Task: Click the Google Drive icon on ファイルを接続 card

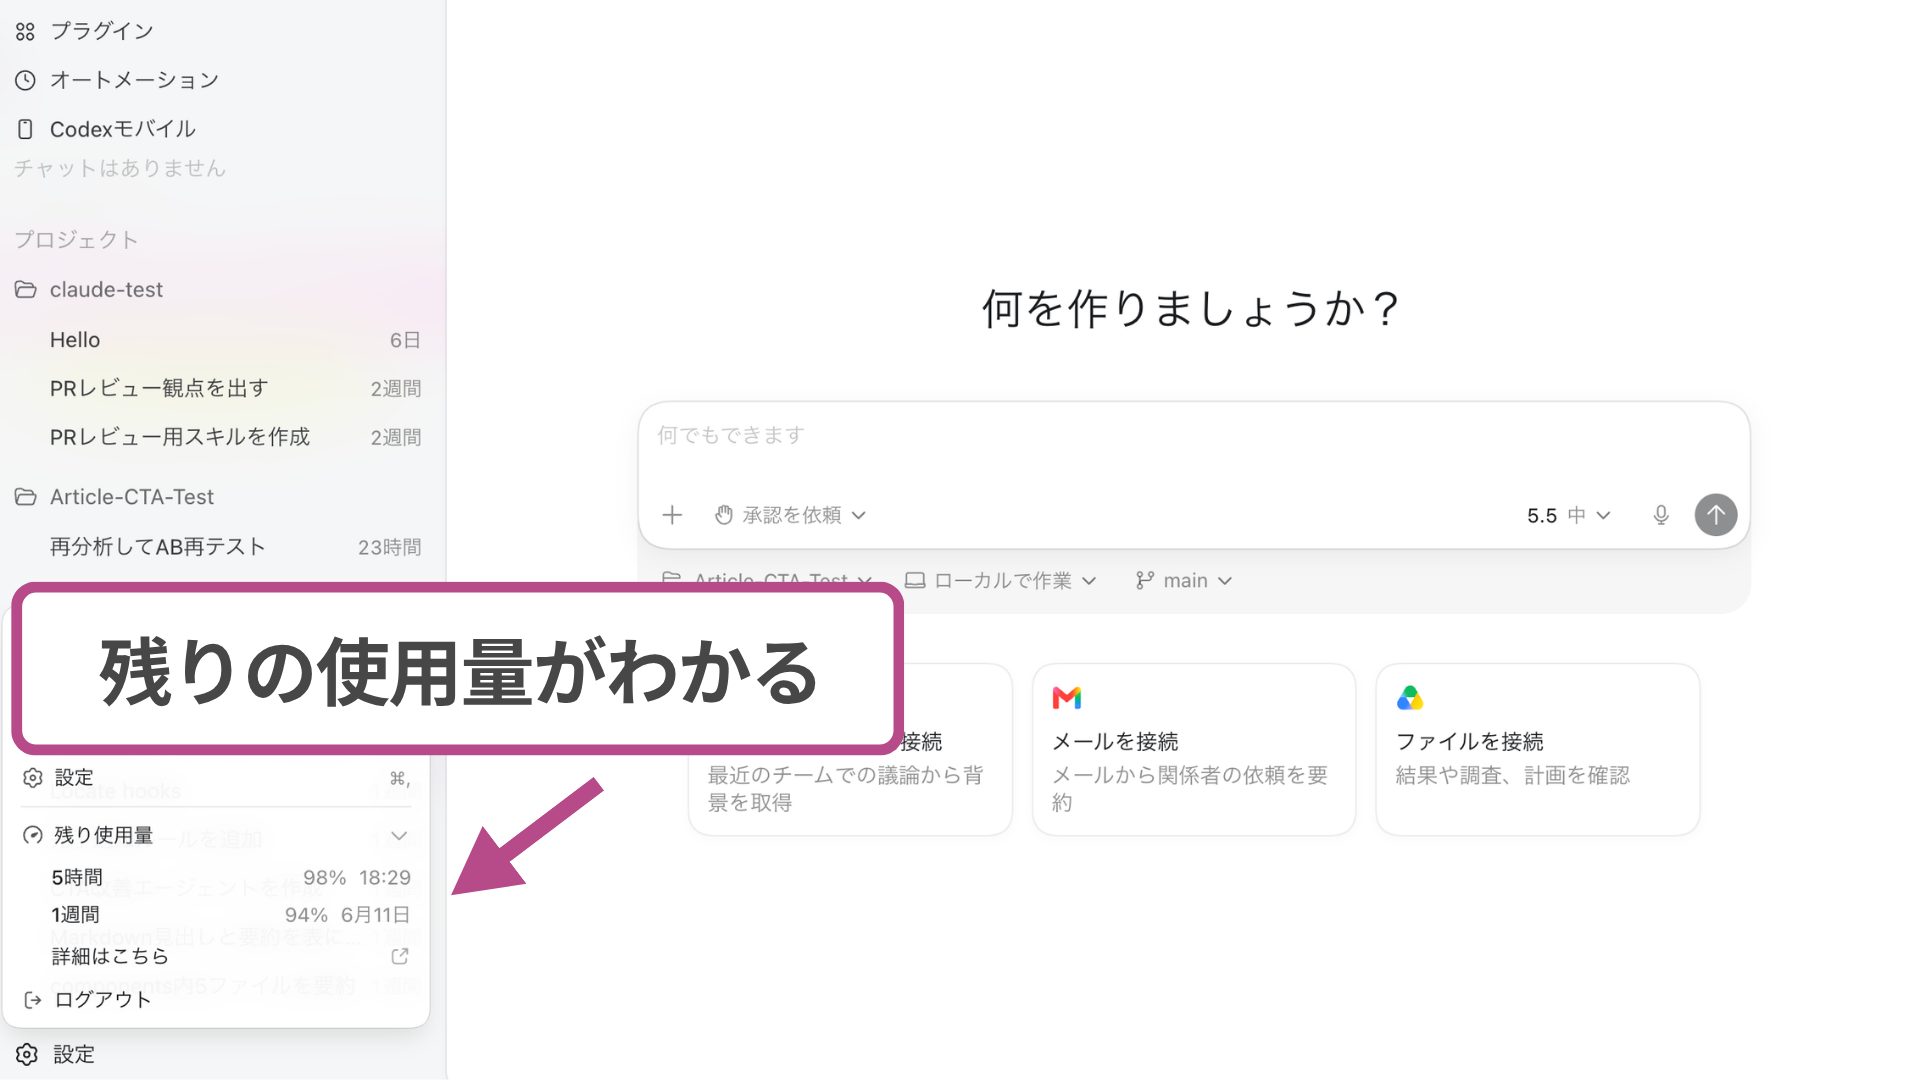Action: point(1410,698)
